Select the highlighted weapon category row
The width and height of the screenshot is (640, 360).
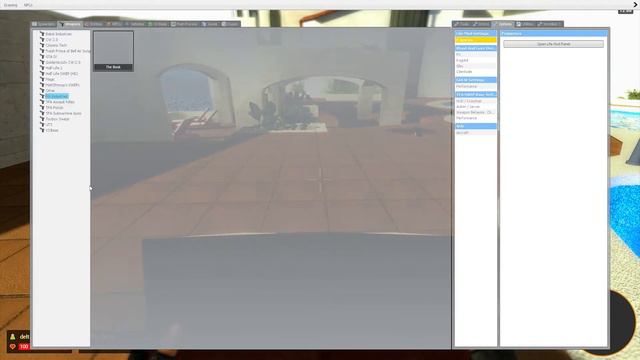[57, 96]
